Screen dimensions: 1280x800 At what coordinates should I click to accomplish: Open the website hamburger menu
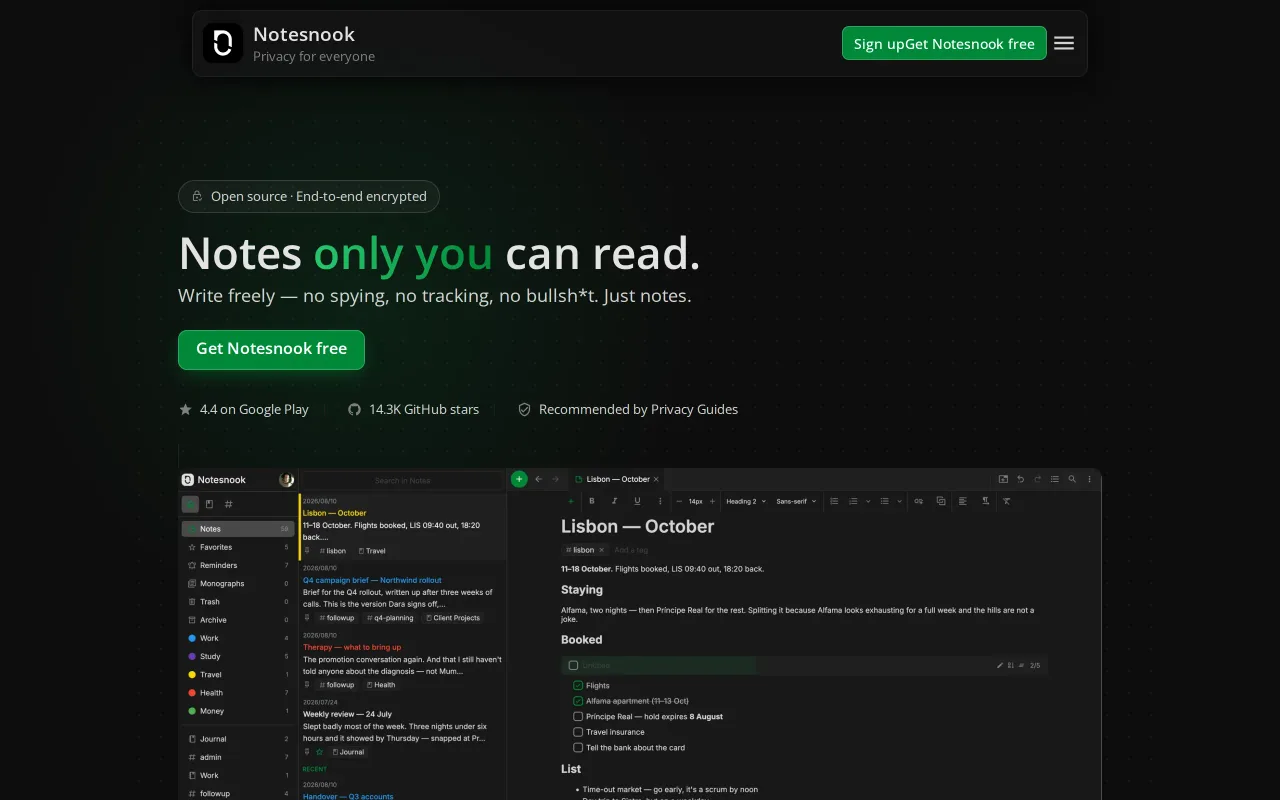tap(1064, 43)
